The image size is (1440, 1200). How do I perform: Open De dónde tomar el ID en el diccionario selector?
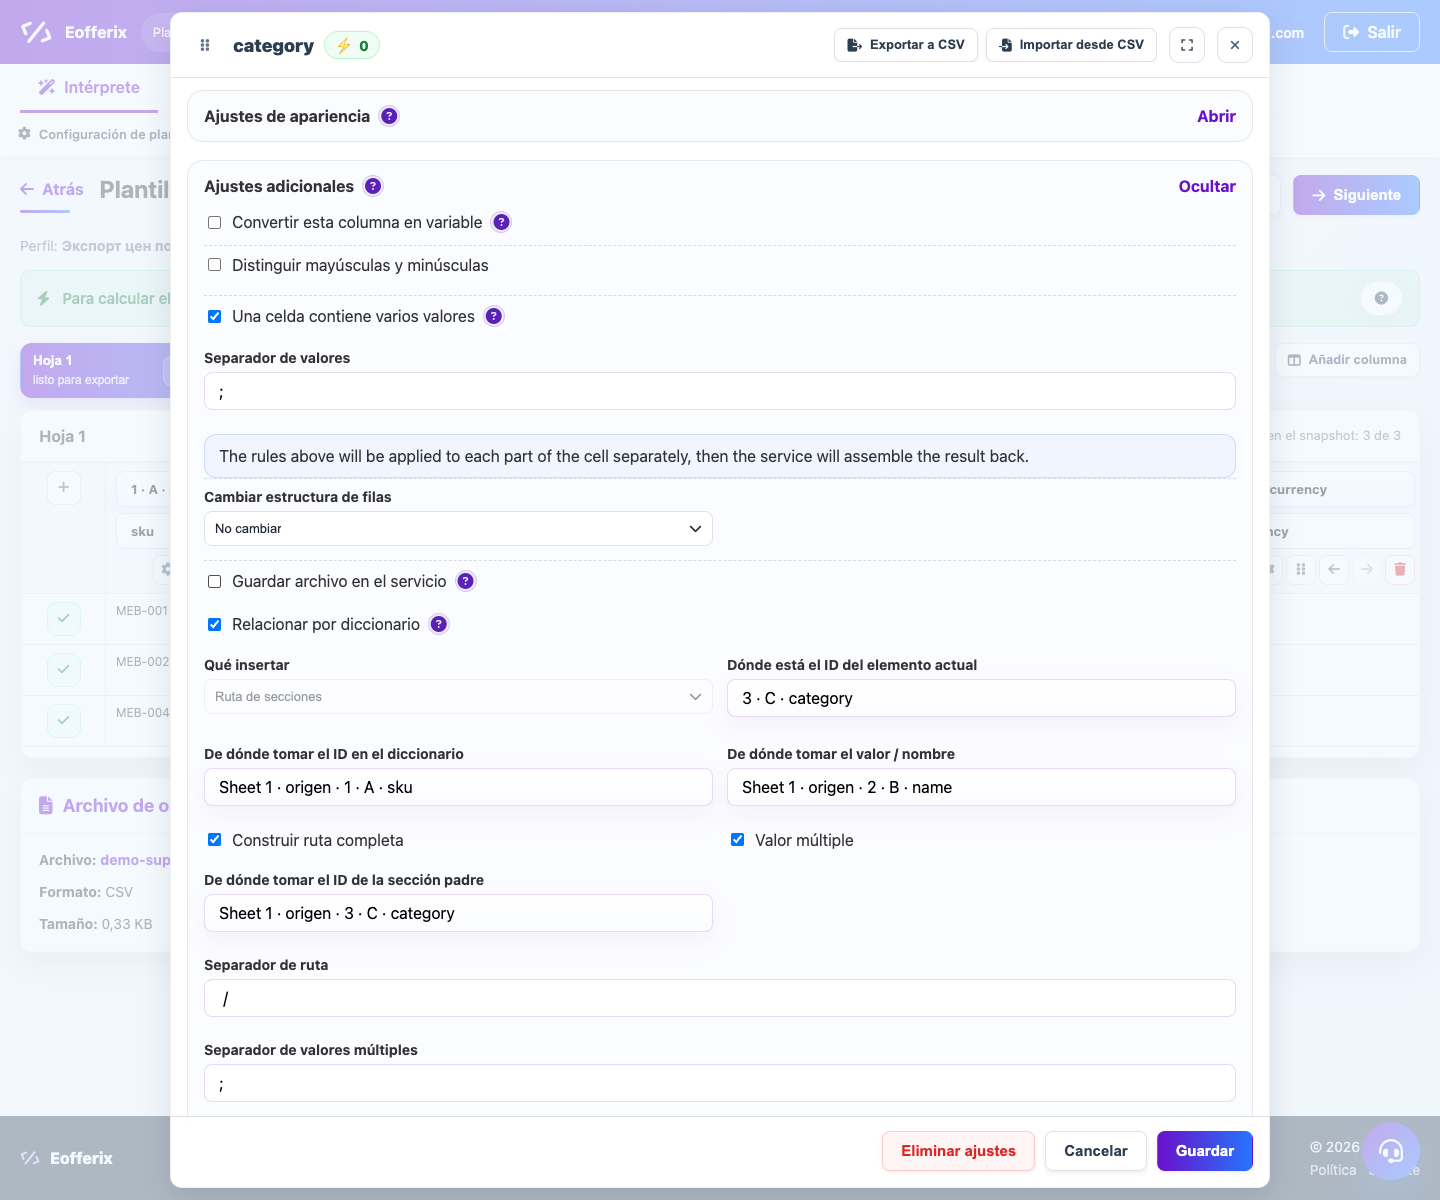coord(458,787)
